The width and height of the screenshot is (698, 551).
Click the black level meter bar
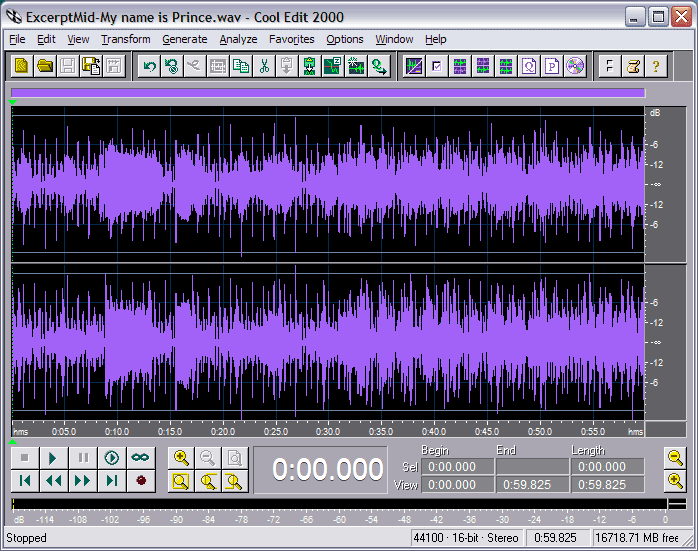point(339,504)
